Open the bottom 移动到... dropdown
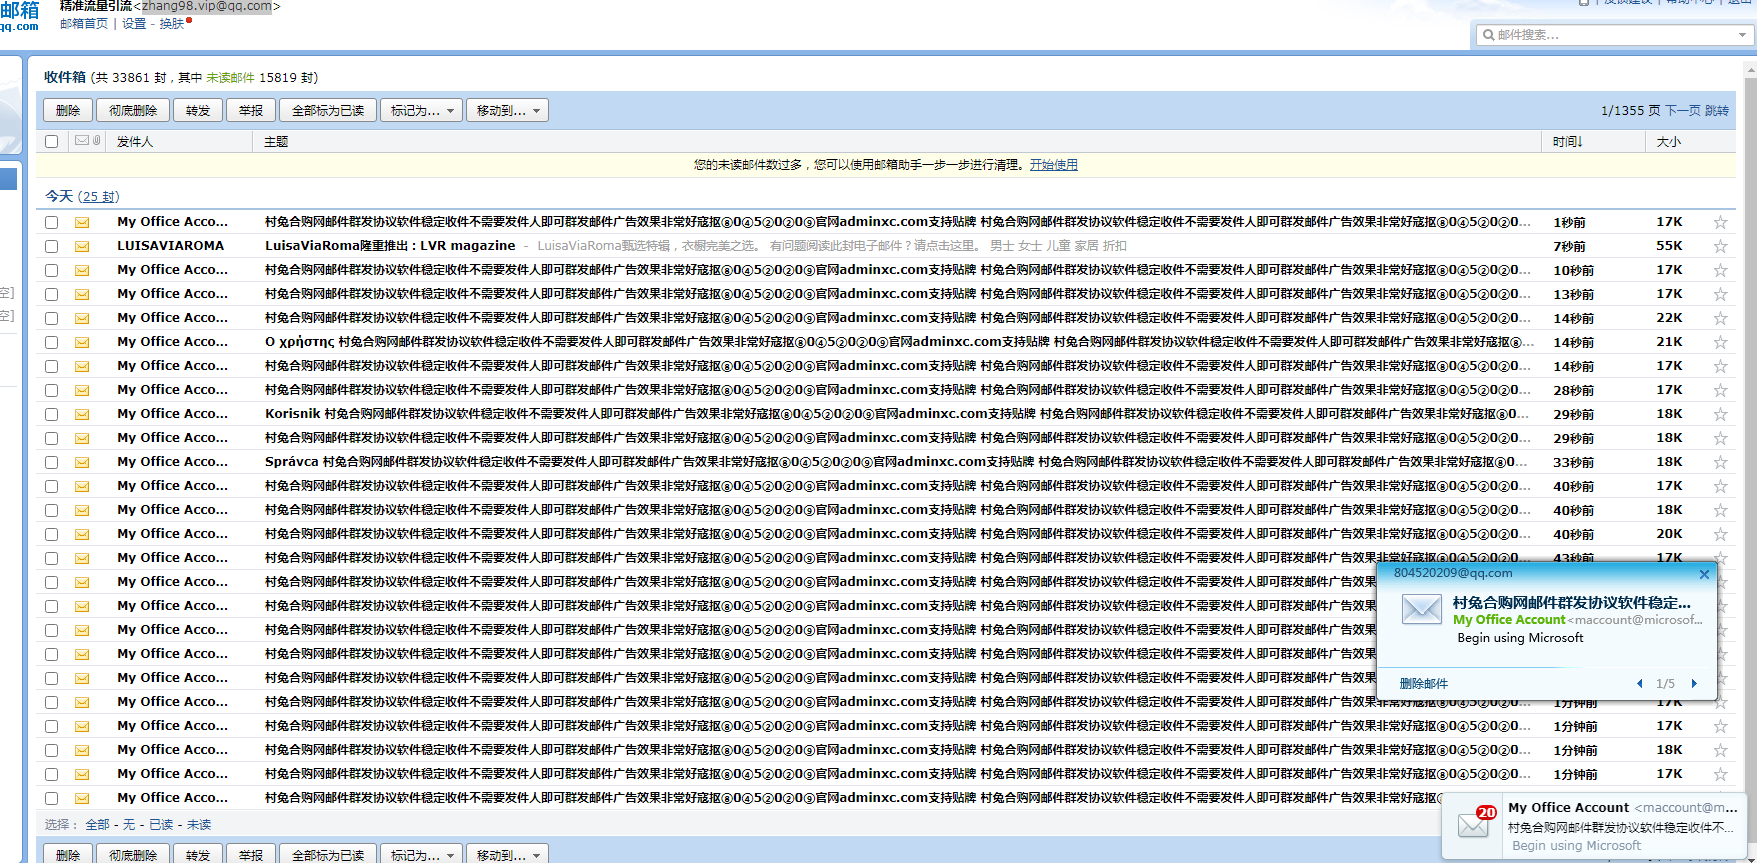 (x=507, y=854)
